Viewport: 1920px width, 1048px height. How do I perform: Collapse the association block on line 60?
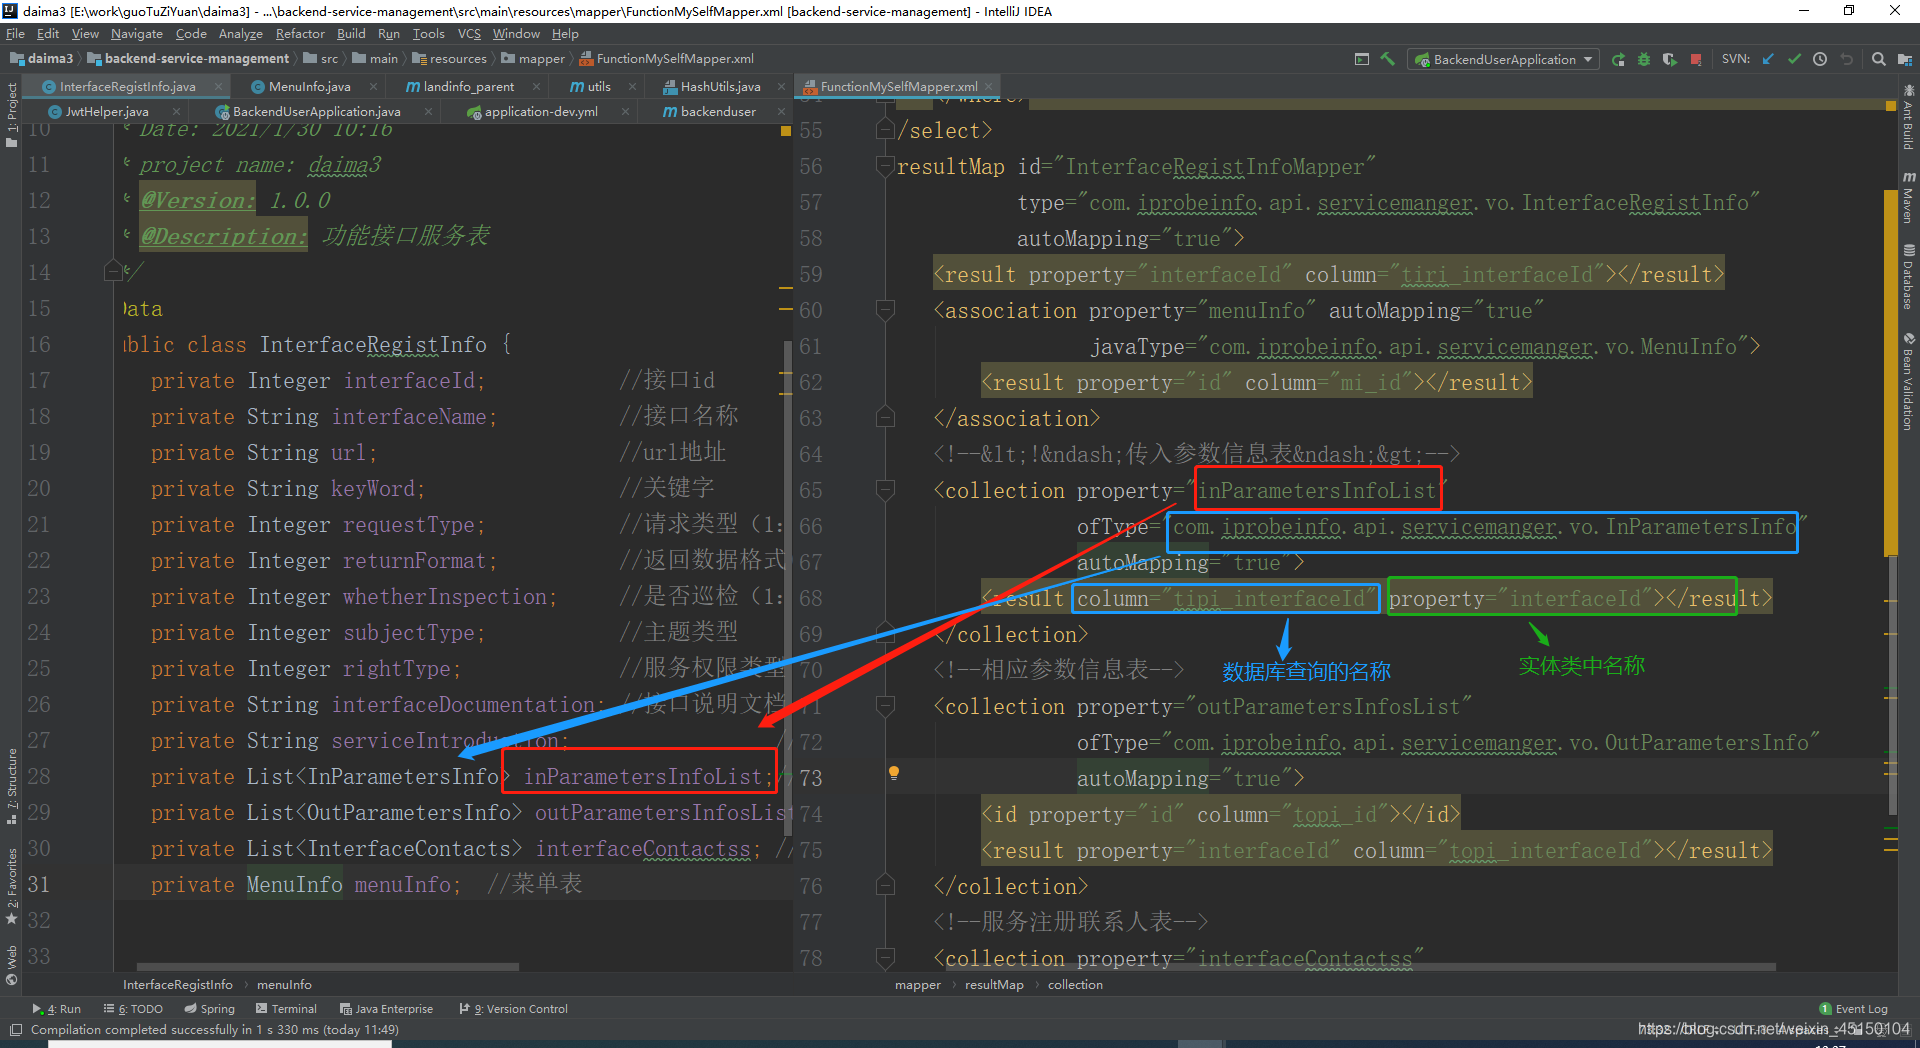884,310
